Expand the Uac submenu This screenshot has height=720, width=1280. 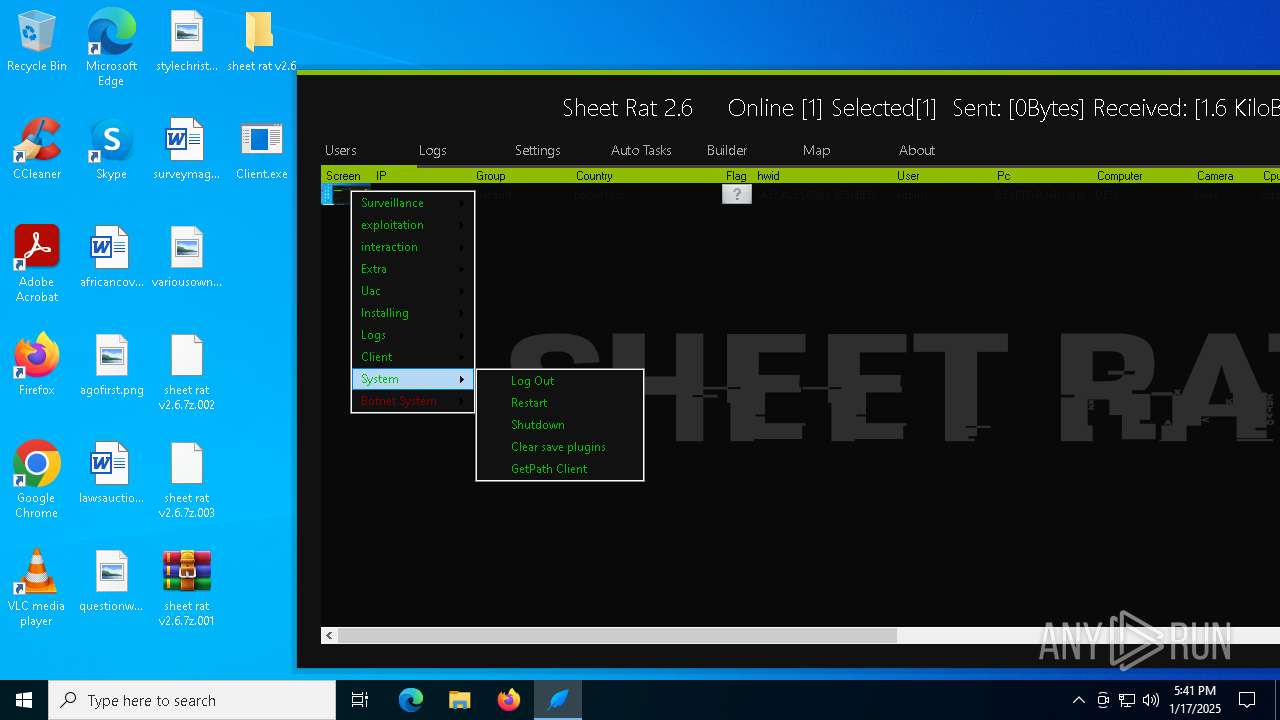tap(413, 291)
